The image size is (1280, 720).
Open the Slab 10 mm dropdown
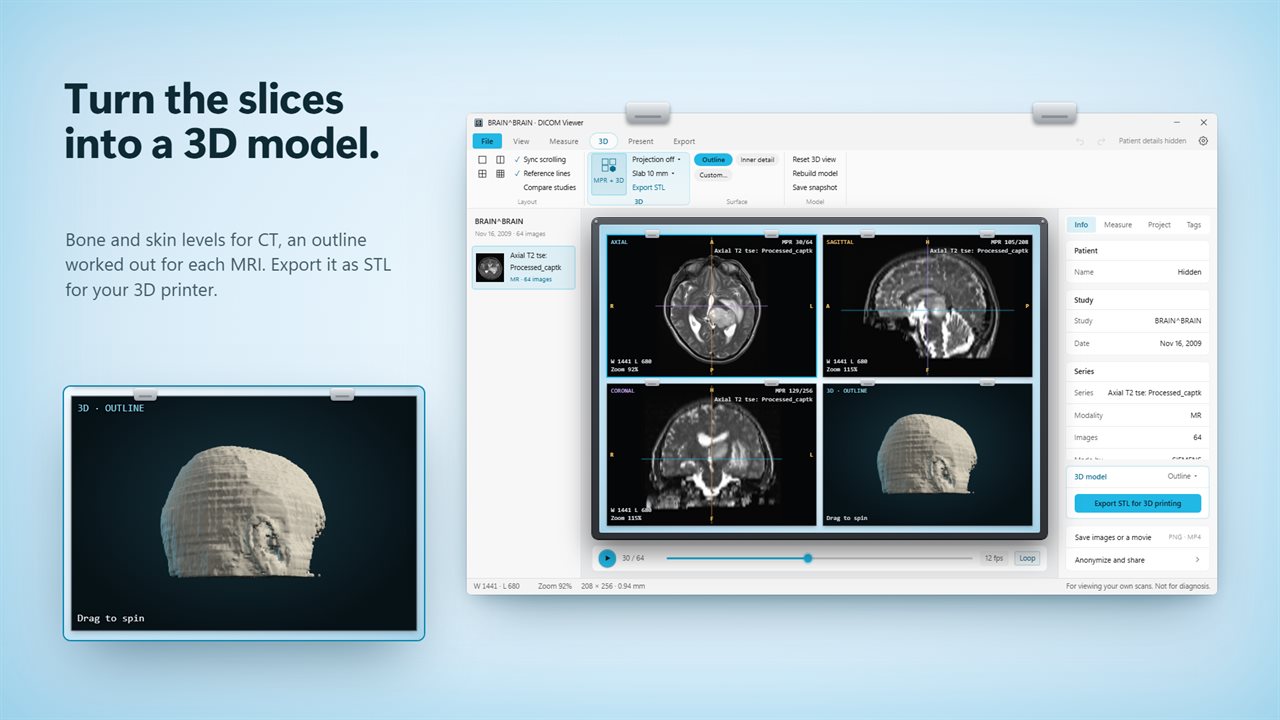pyautogui.click(x=653, y=174)
